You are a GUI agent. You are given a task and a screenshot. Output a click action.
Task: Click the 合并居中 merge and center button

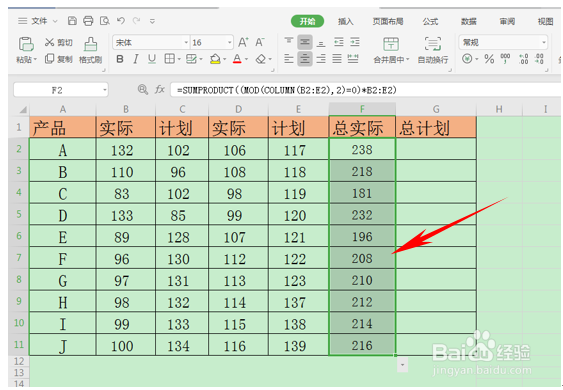click(x=391, y=50)
